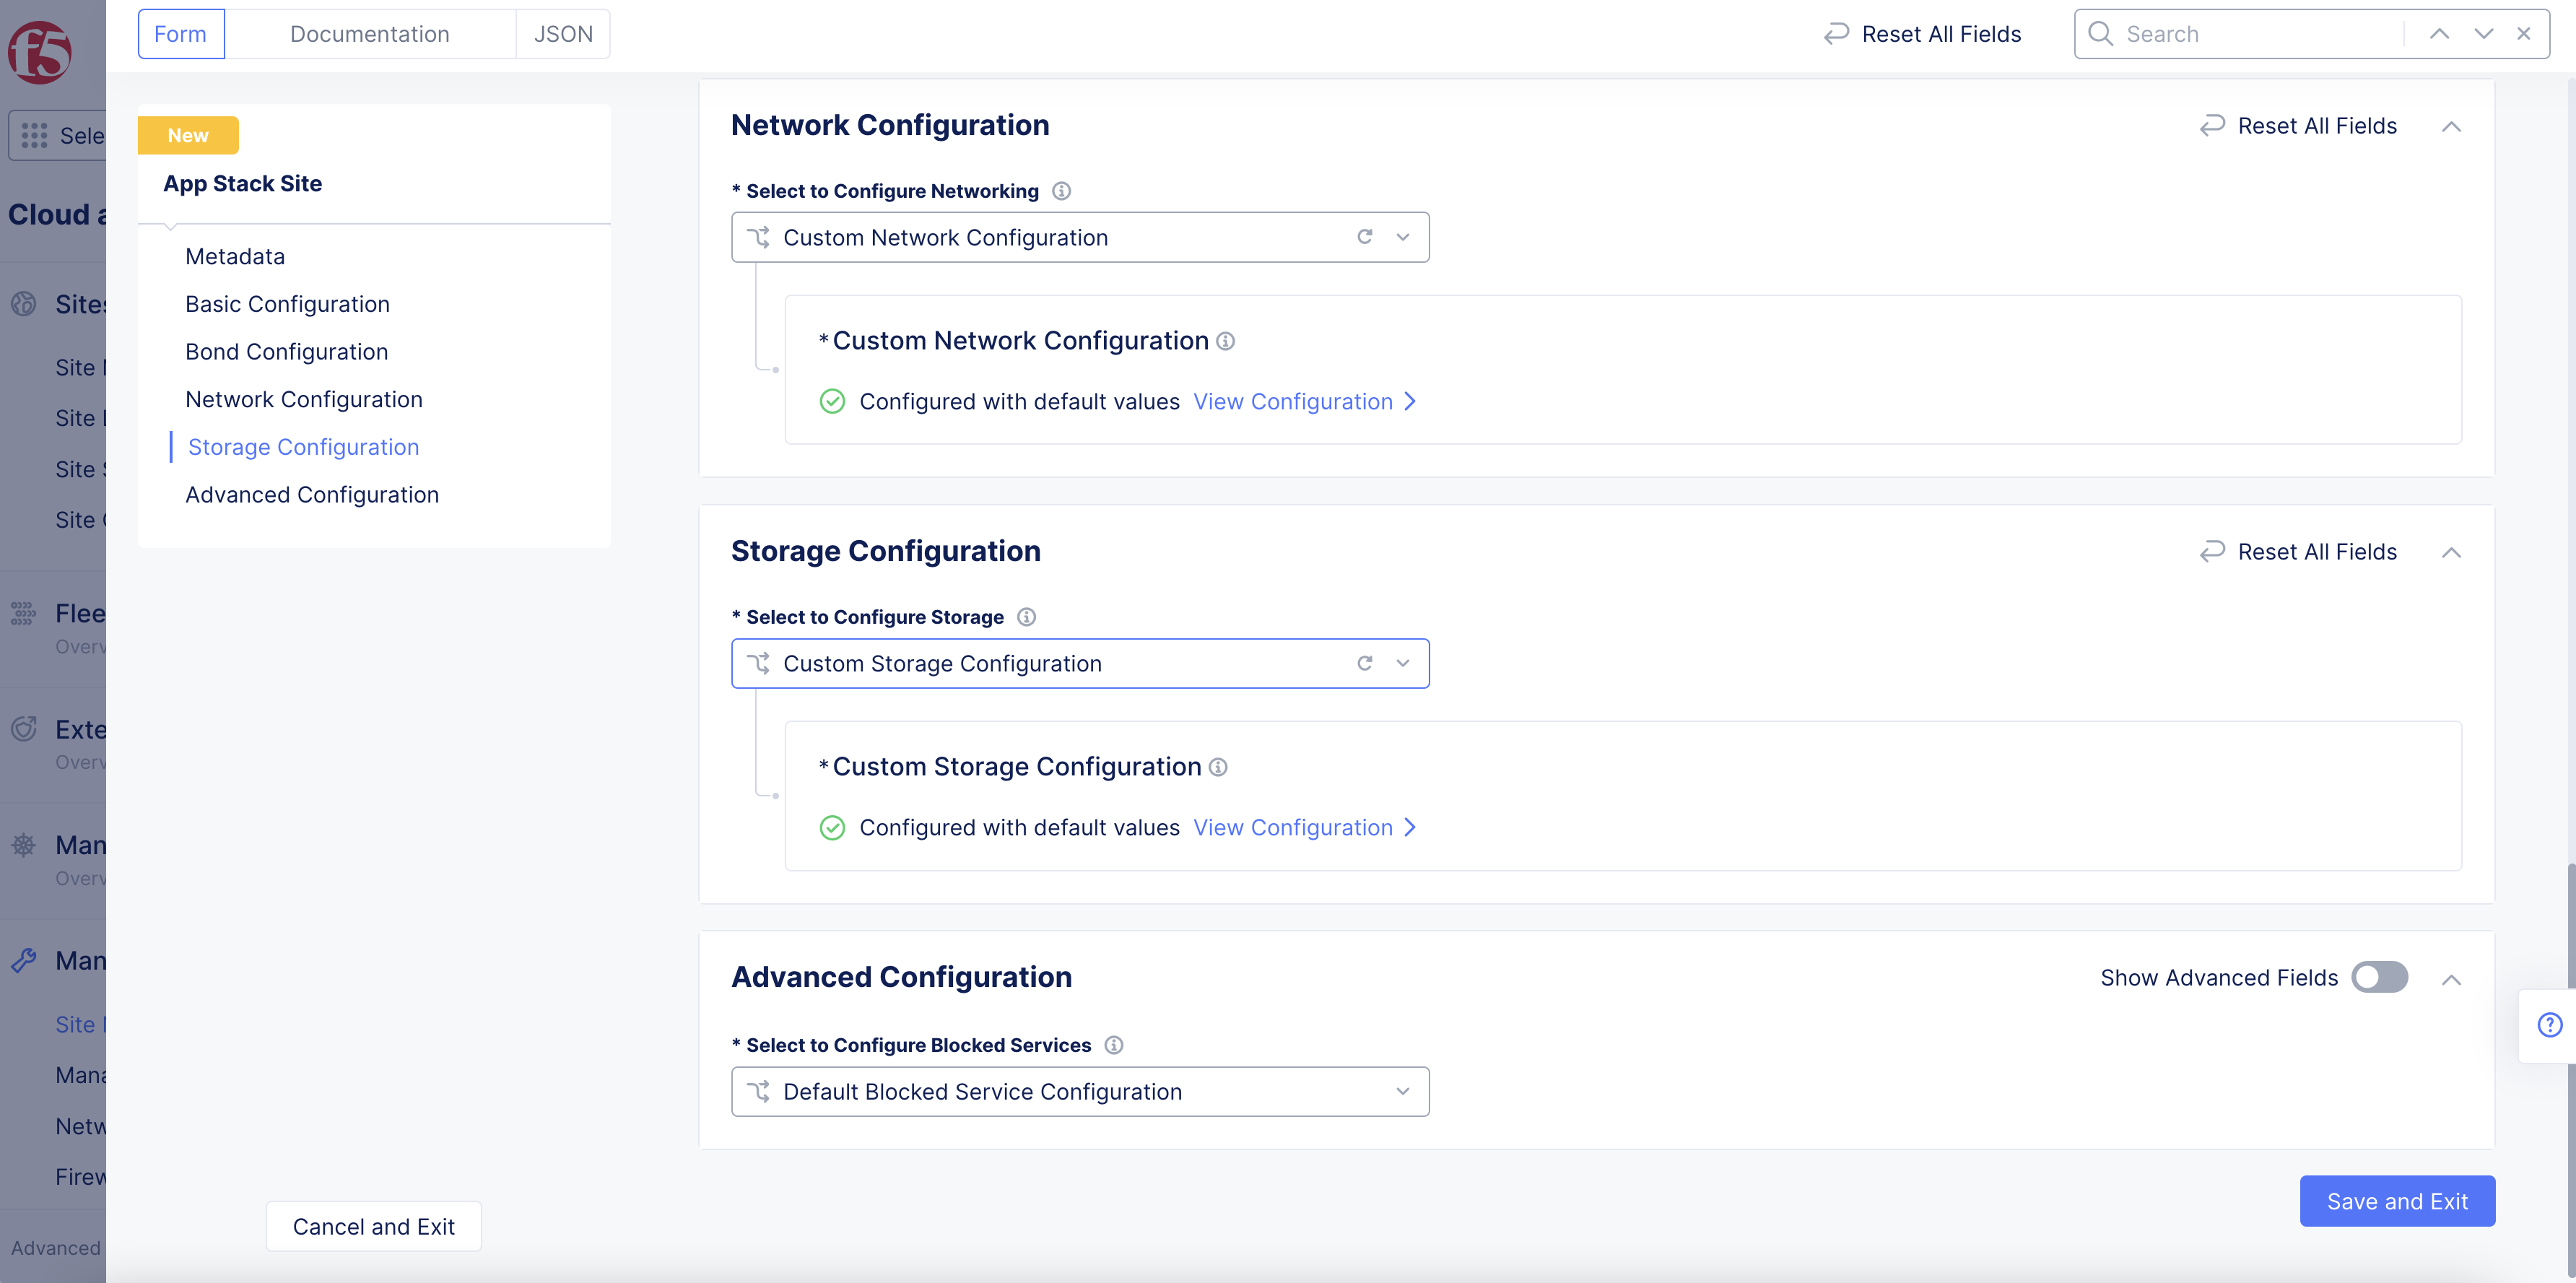Viewport: 2576px width, 1283px height.
Task: Click the shield icon beside the External section
Action: click(x=24, y=729)
